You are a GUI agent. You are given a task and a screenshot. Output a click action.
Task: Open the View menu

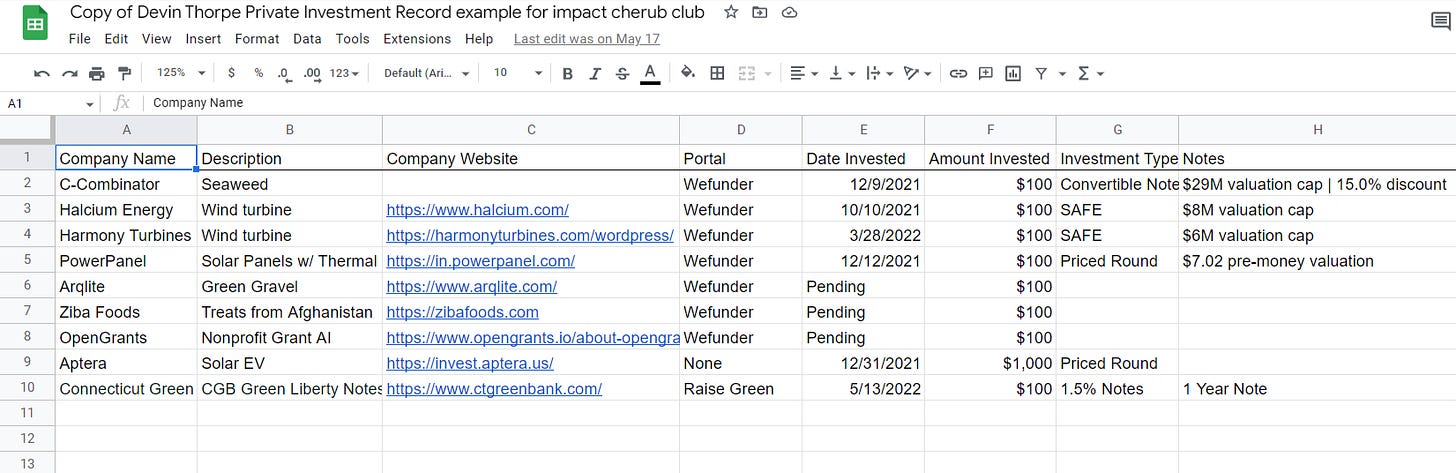[157, 39]
